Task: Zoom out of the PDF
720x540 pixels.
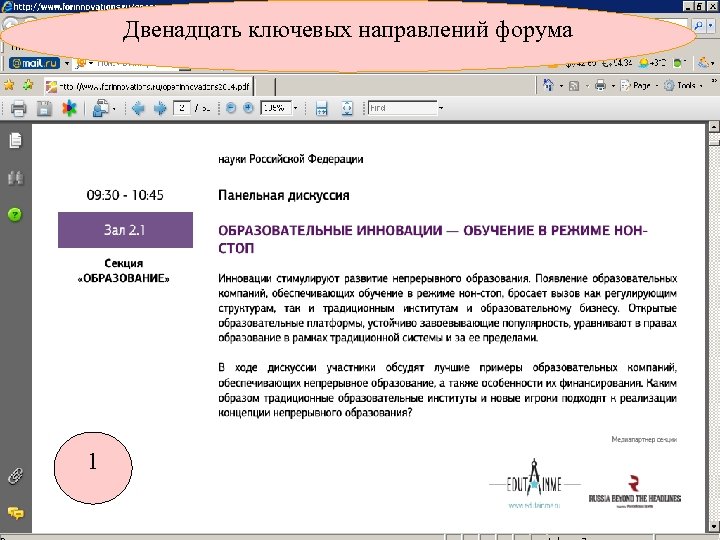Action: click(x=231, y=108)
